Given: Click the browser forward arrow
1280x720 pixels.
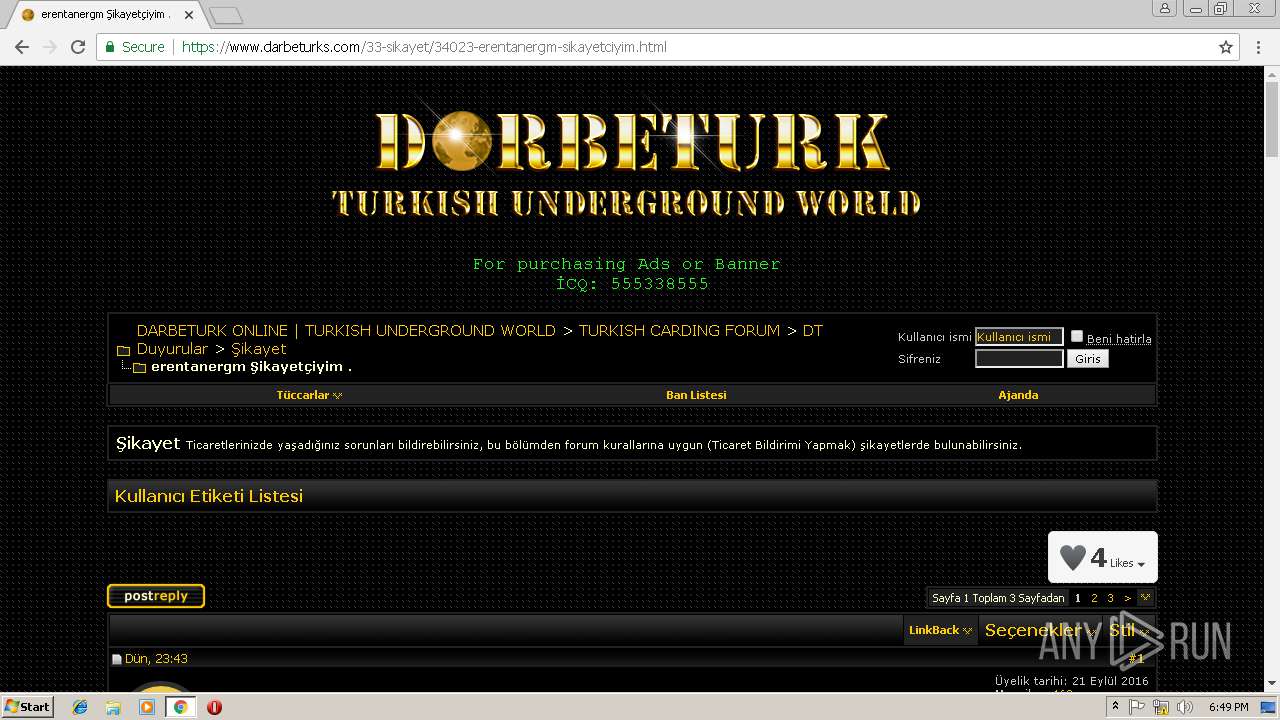Looking at the screenshot, I should point(49,47).
